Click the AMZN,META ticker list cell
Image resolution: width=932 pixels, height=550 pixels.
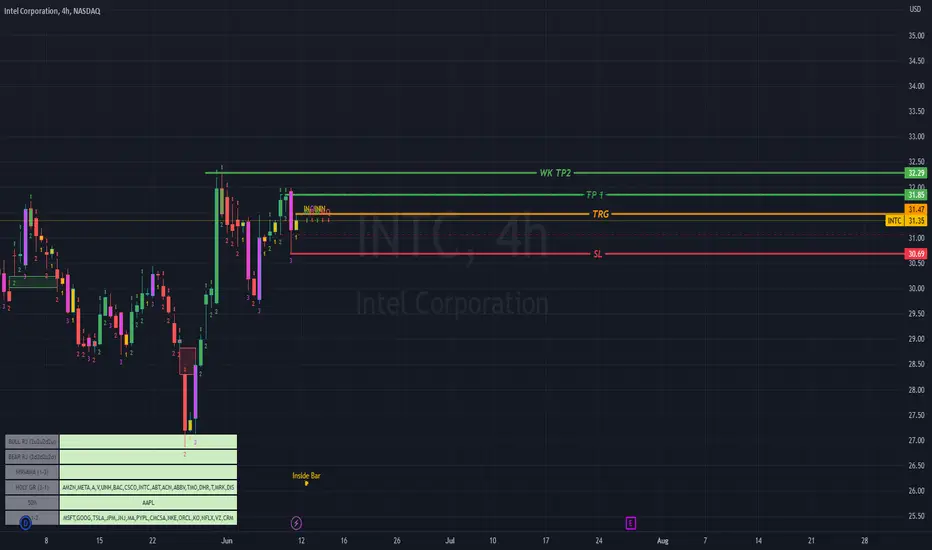coord(148,488)
